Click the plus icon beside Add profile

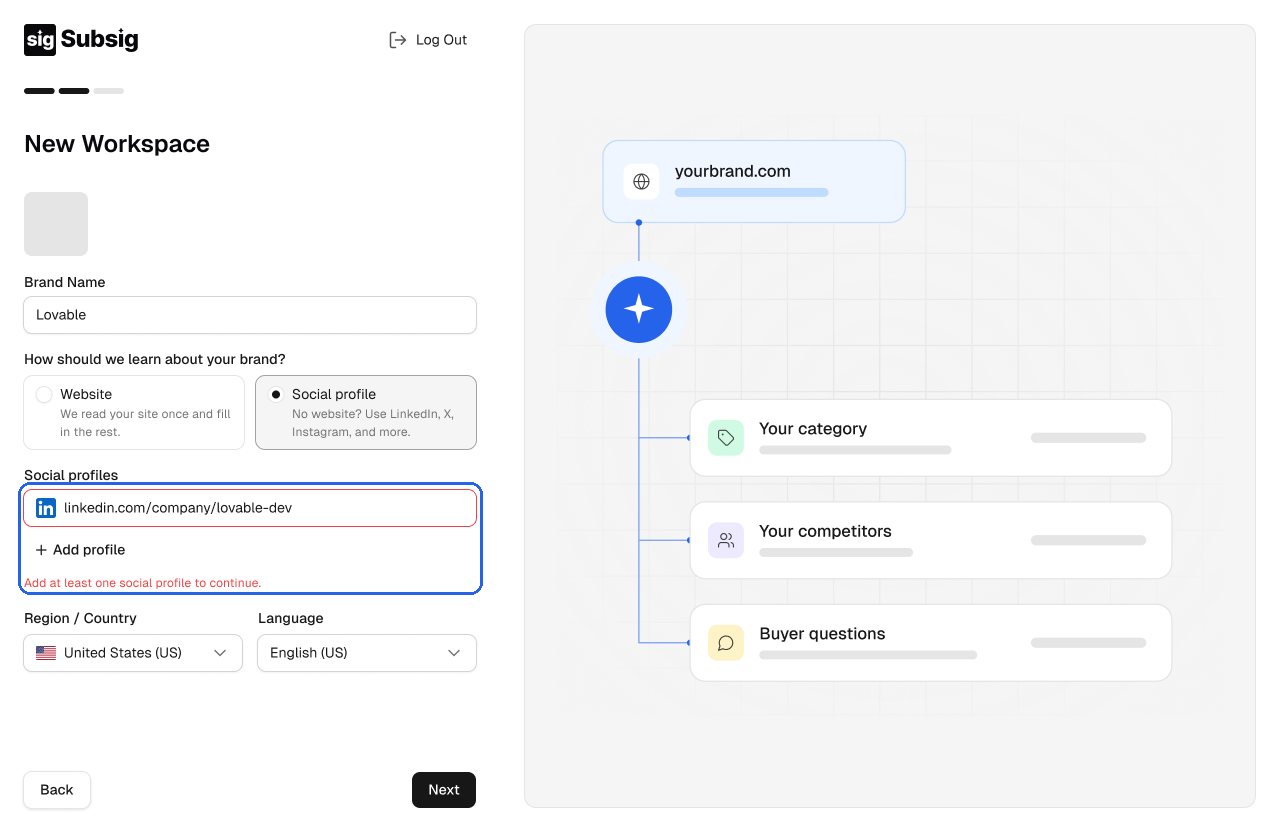tap(41, 550)
